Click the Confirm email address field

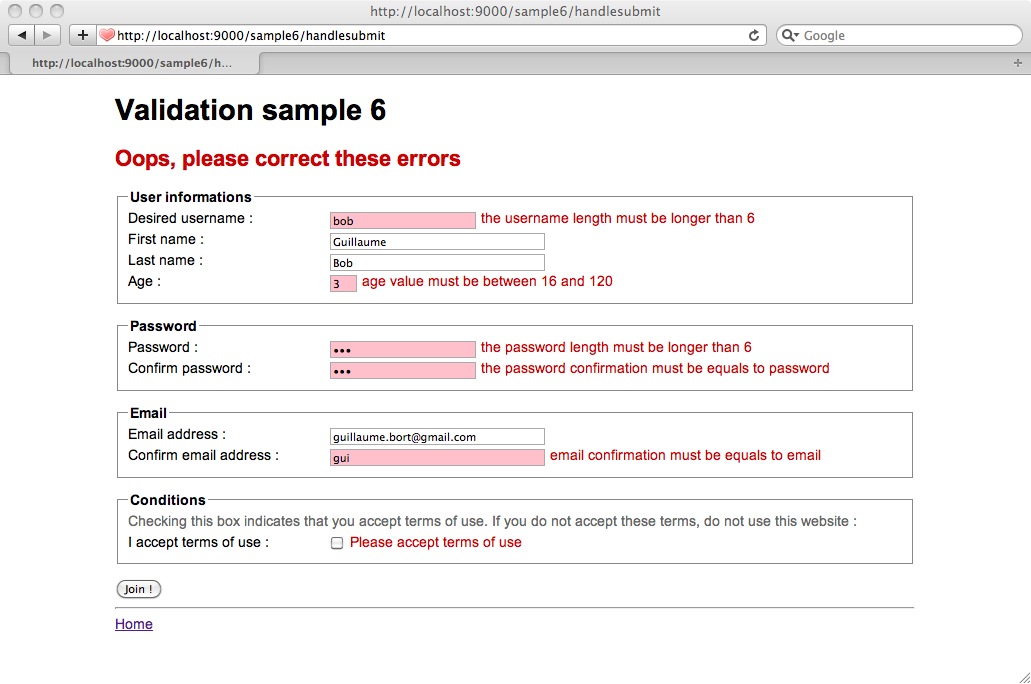click(437, 457)
